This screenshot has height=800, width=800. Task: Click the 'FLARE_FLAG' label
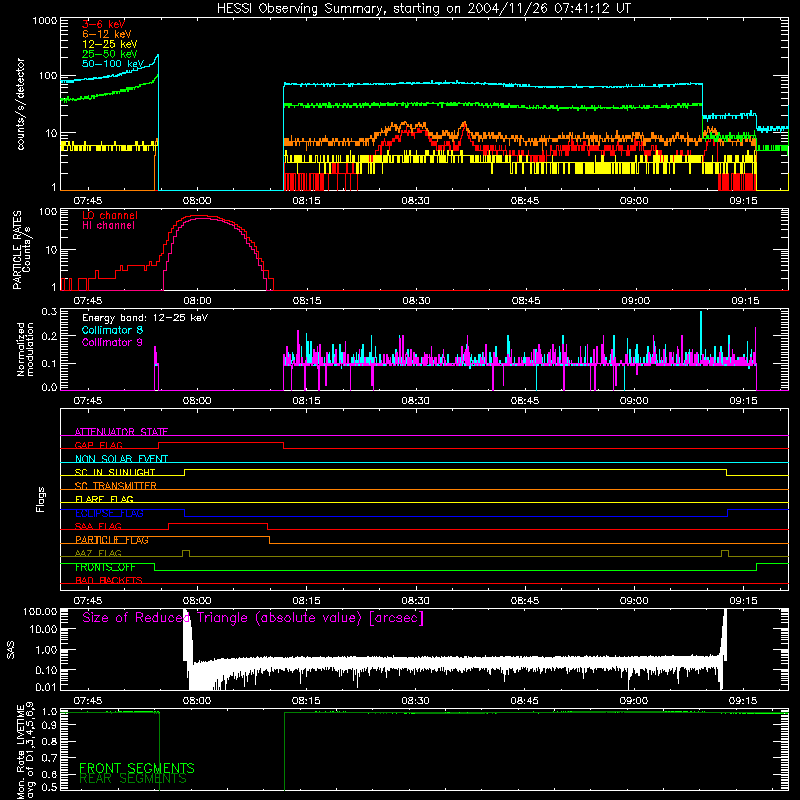coord(104,499)
